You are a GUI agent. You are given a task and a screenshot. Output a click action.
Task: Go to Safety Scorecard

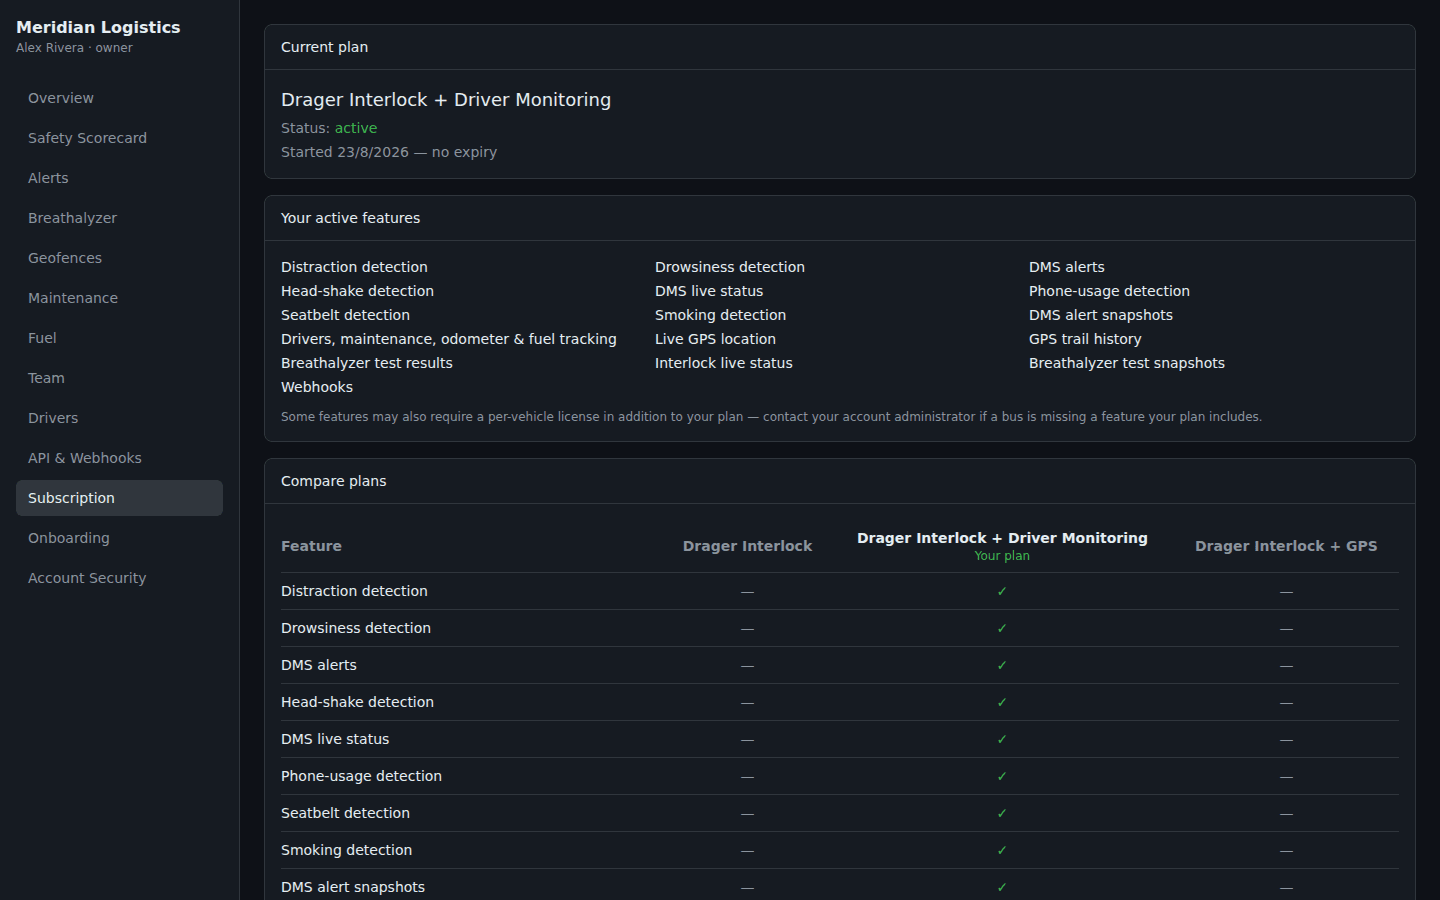pyautogui.click(x=119, y=138)
